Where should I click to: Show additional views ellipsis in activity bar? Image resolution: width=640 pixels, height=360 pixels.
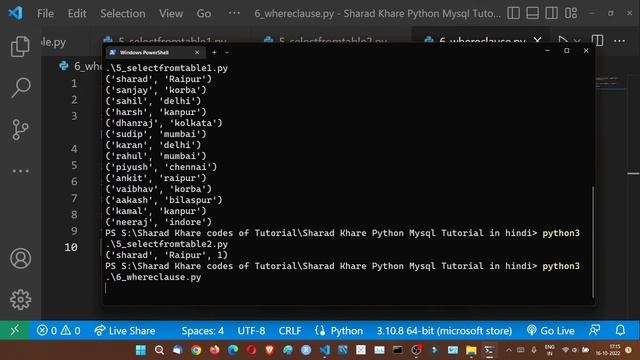pos(20,171)
